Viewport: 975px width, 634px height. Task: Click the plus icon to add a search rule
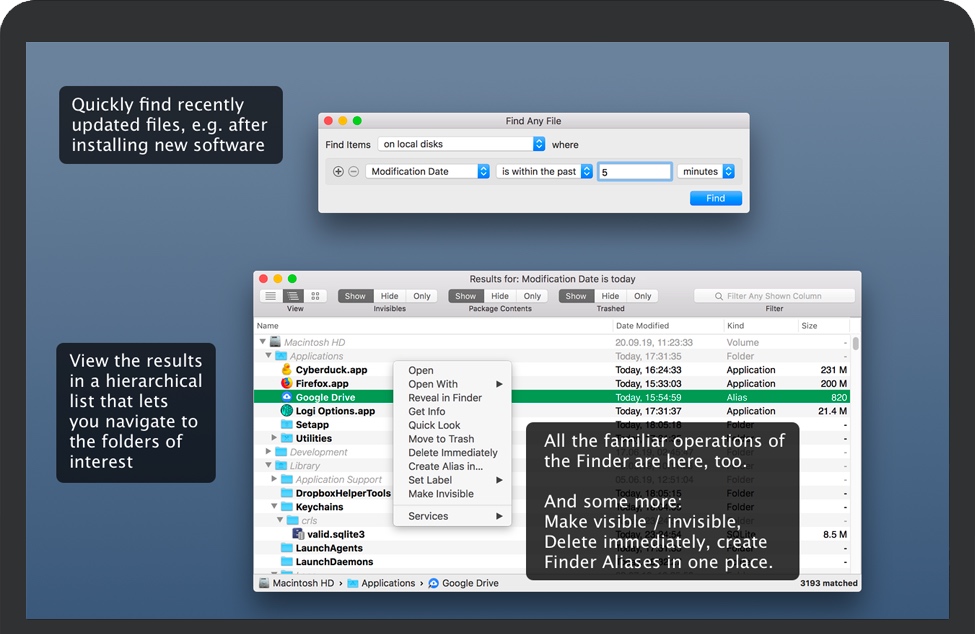338,172
